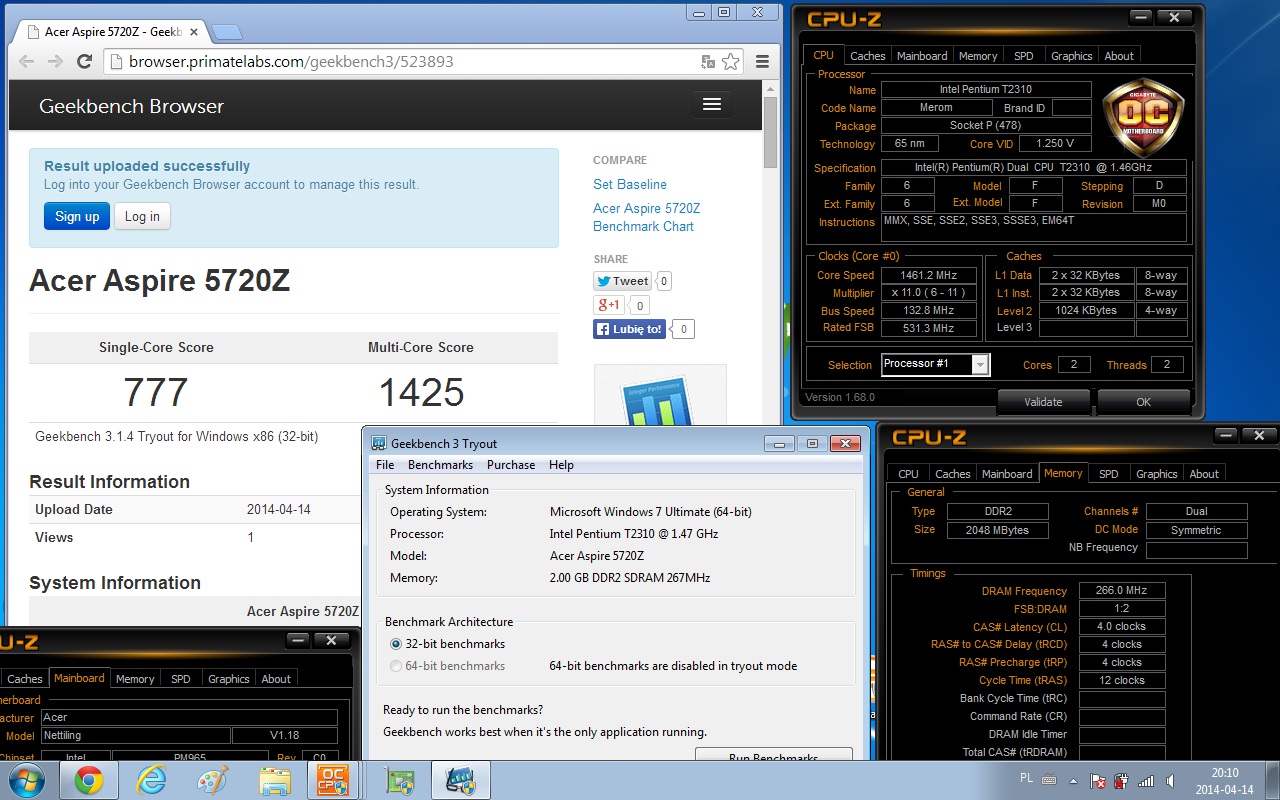Open the network signal tray icon

pyautogui.click(x=1146, y=780)
